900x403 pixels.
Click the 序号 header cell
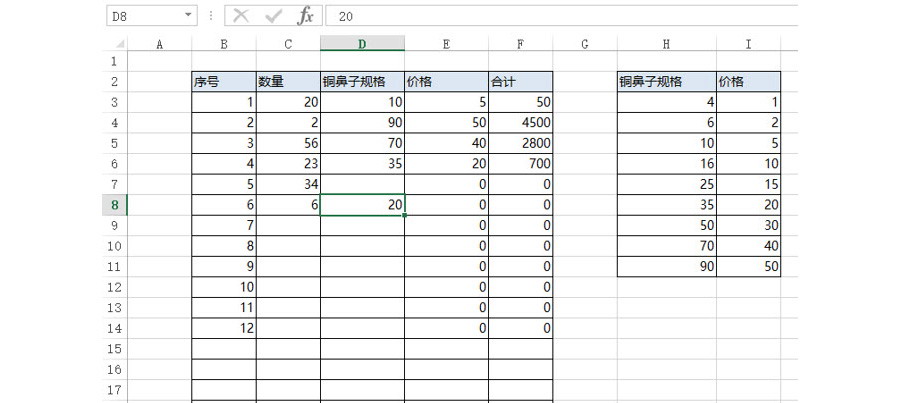click(224, 82)
